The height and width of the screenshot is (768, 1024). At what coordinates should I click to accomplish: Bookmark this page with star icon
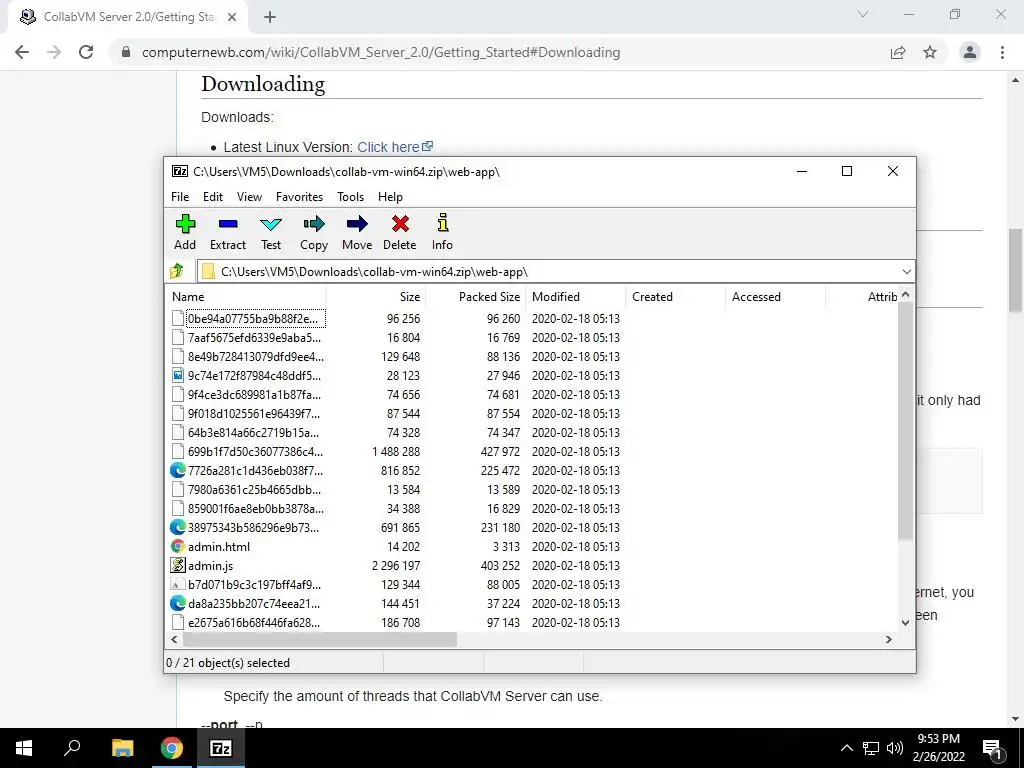930,52
